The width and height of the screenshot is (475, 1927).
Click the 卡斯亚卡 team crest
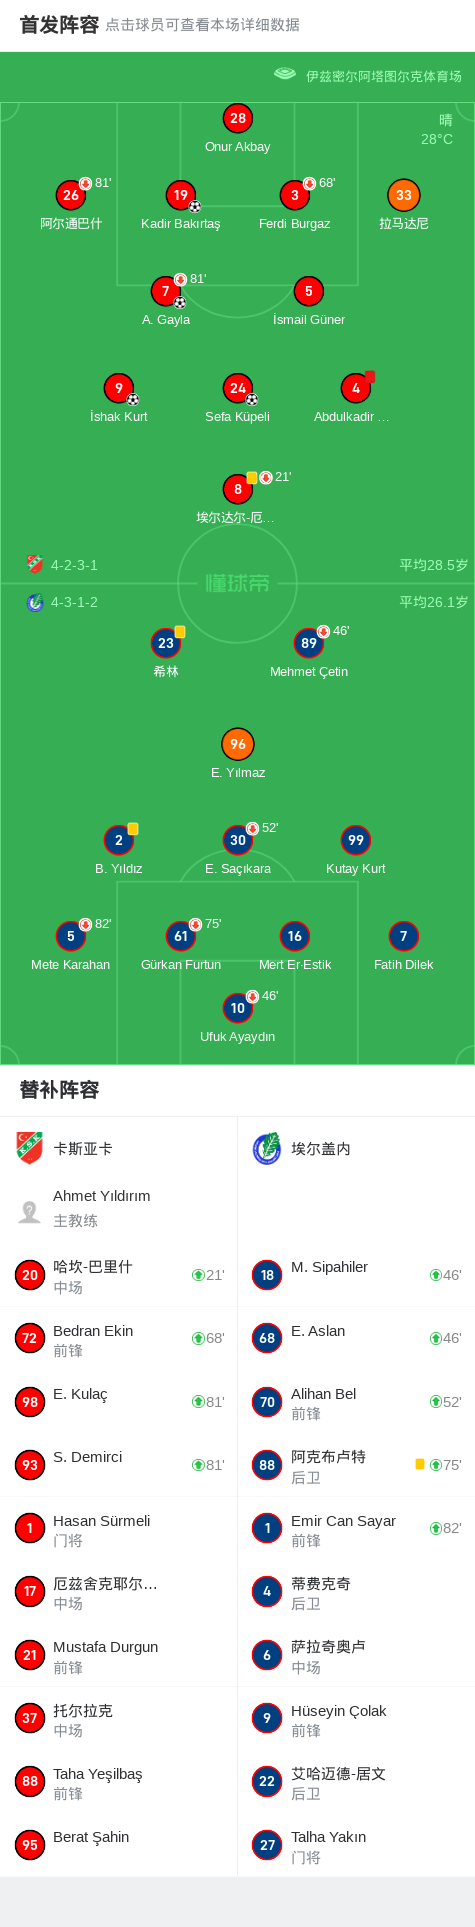(x=30, y=1148)
